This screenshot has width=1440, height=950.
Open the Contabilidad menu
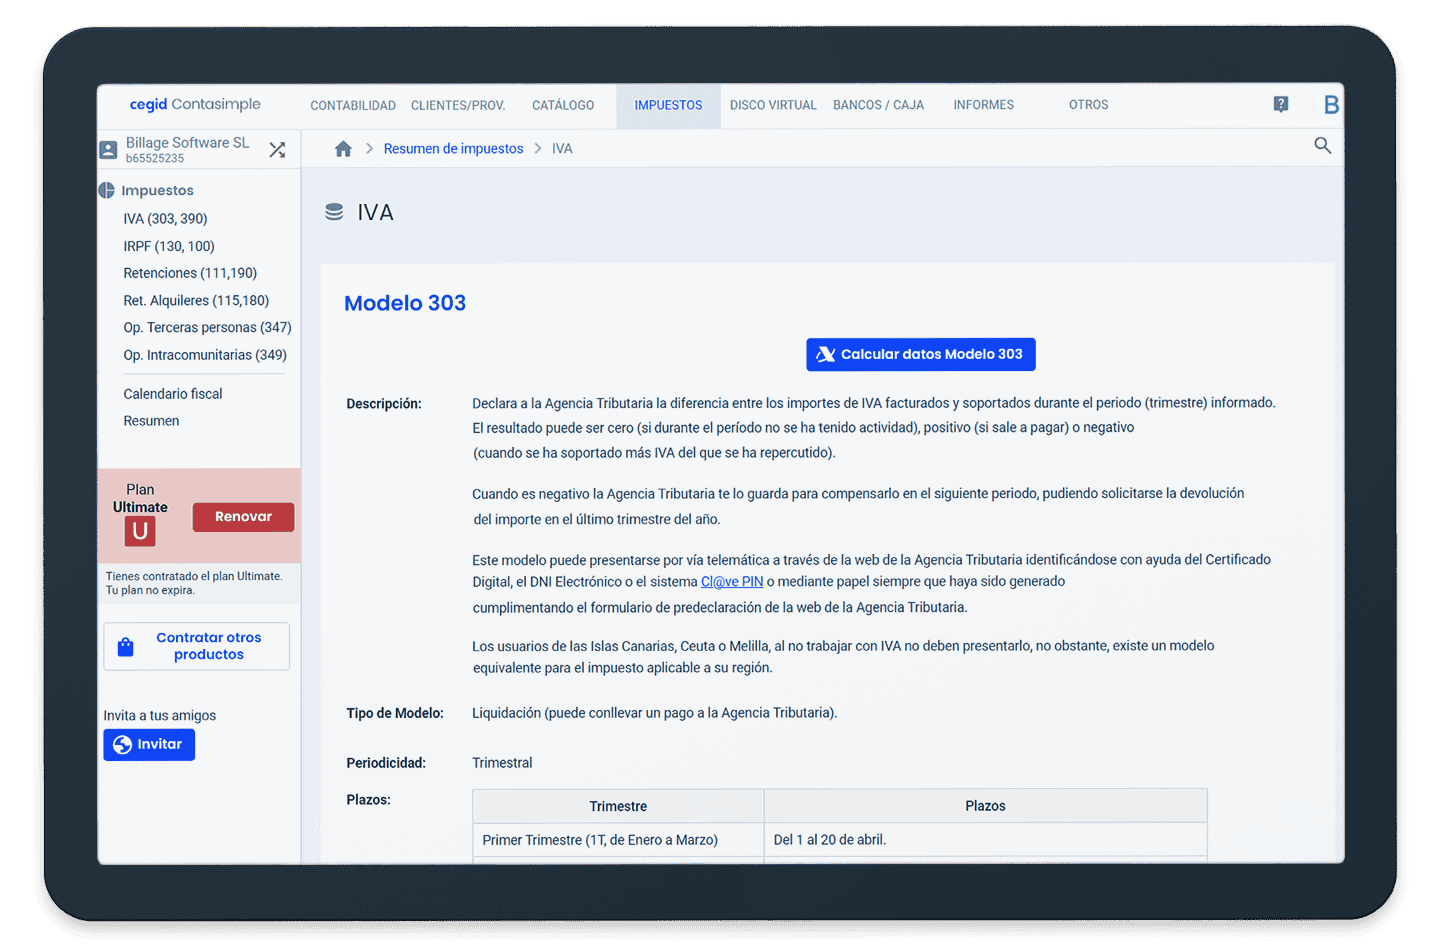tap(353, 105)
